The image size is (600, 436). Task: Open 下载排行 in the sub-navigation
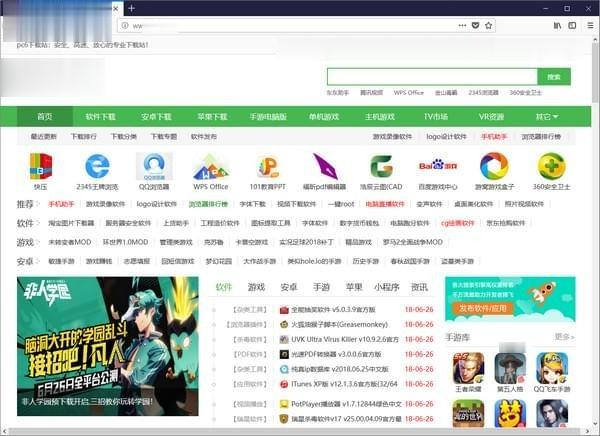click(83, 137)
